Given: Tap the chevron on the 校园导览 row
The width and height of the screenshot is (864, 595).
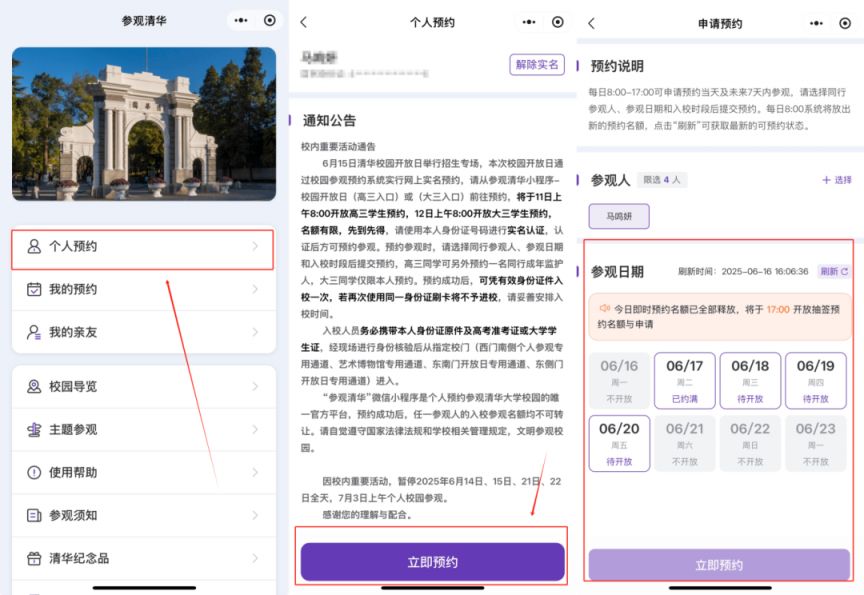Looking at the screenshot, I should tap(255, 386).
